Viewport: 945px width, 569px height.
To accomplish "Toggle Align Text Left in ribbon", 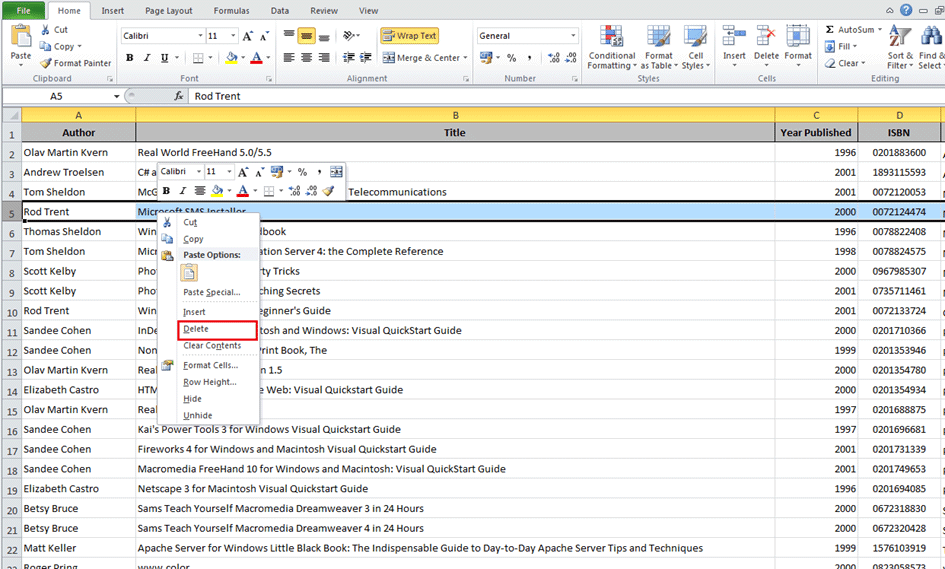I will coord(289,58).
